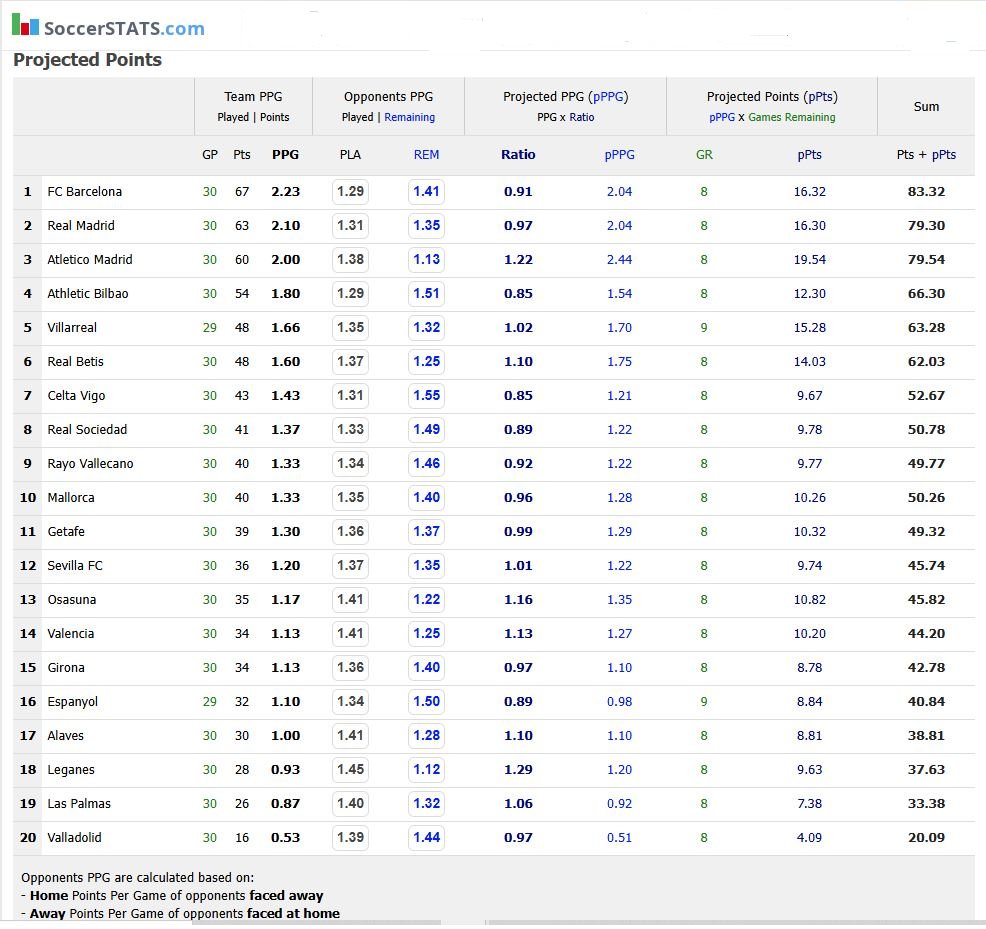986x929 pixels.
Task: Click Valladolid's 1.44 REM value box
Action: pyautogui.click(x=426, y=837)
